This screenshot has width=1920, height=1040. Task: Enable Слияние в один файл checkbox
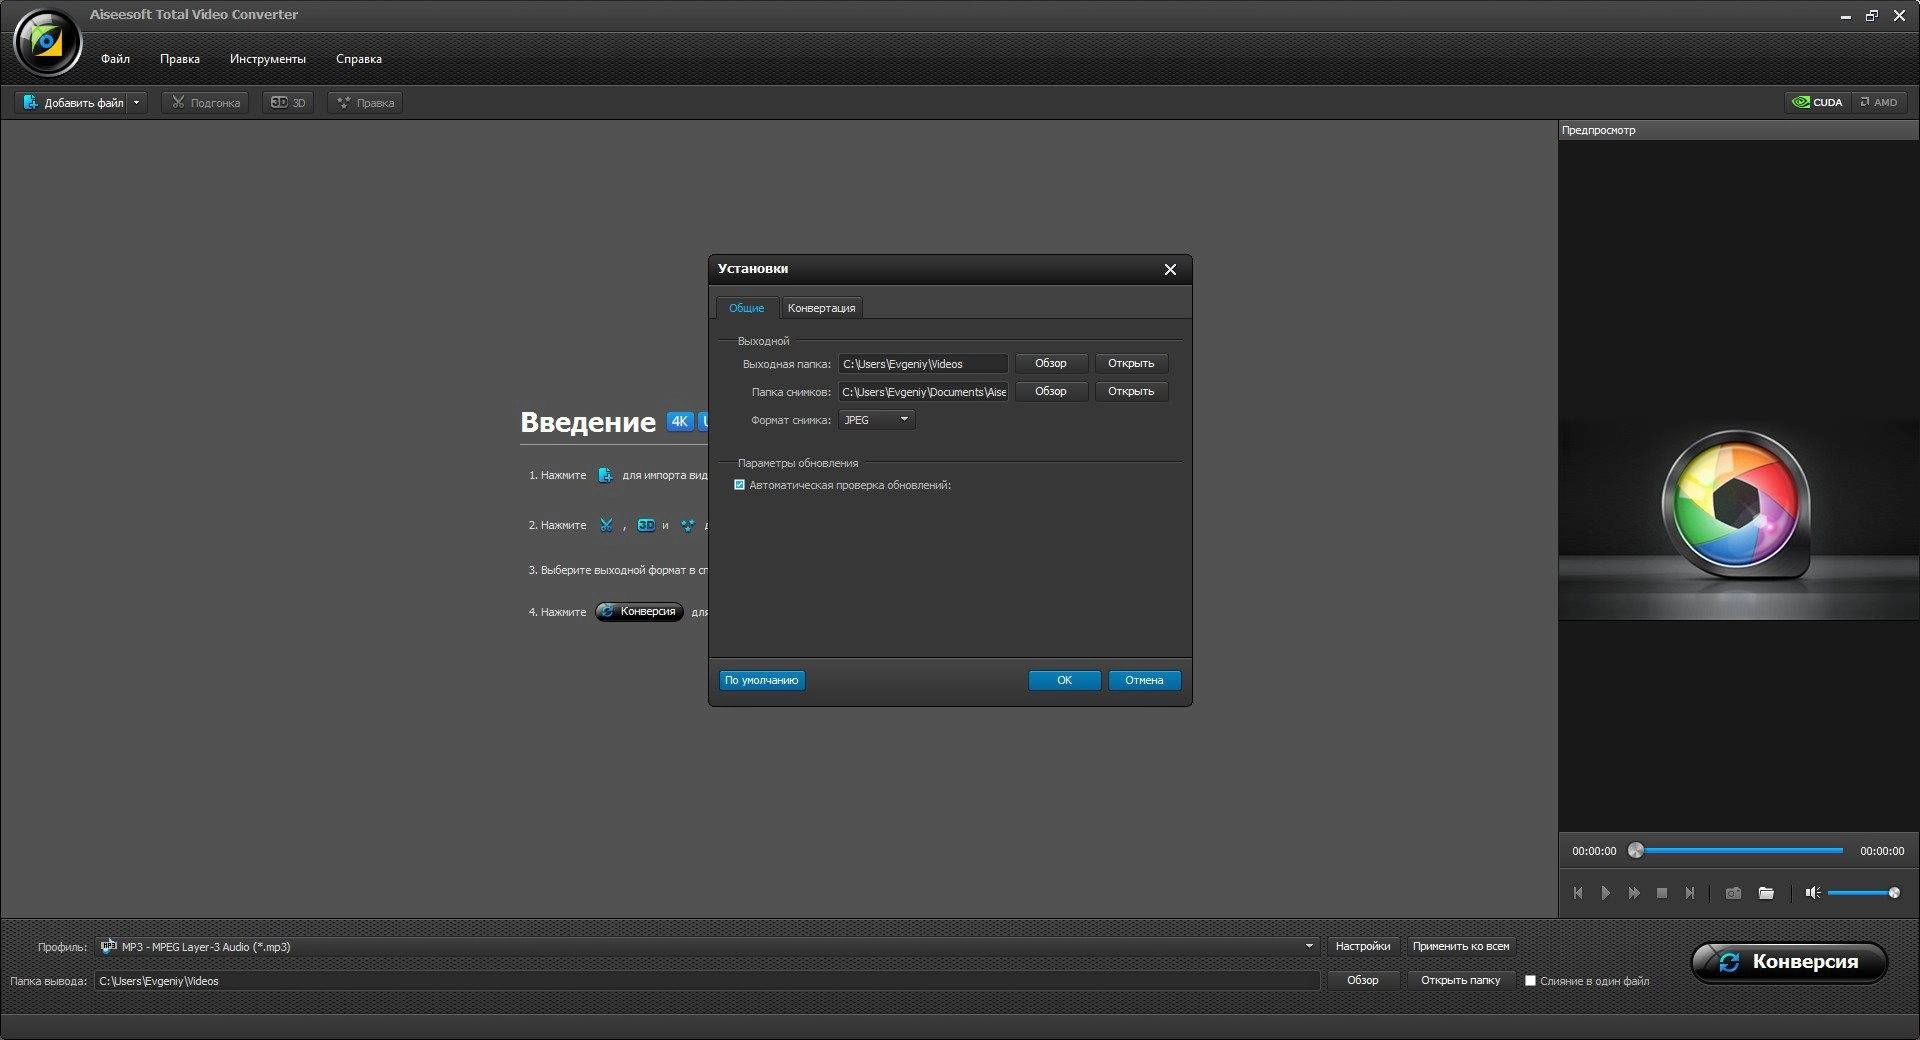point(1530,981)
